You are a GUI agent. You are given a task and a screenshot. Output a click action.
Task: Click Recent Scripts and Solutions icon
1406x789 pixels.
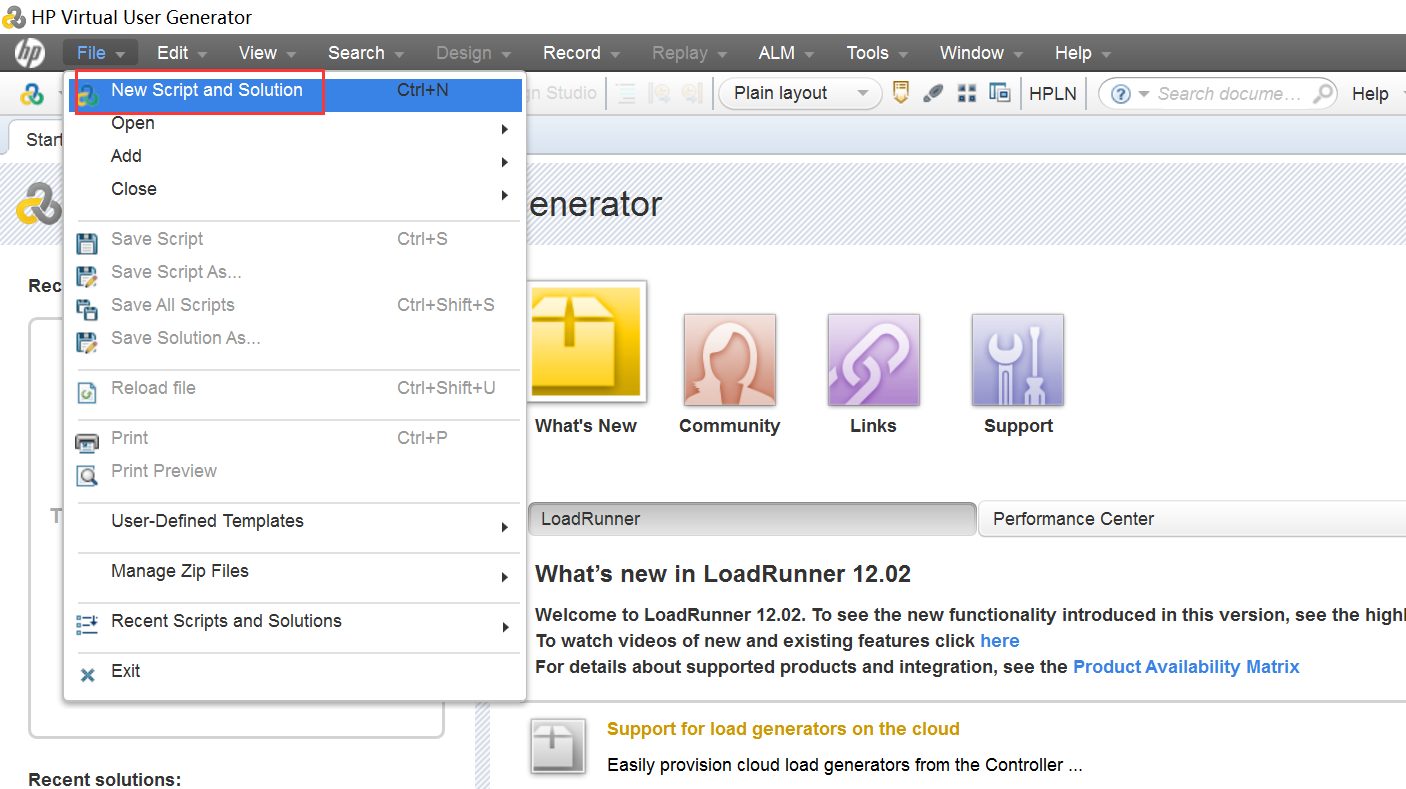pyautogui.click(x=88, y=625)
